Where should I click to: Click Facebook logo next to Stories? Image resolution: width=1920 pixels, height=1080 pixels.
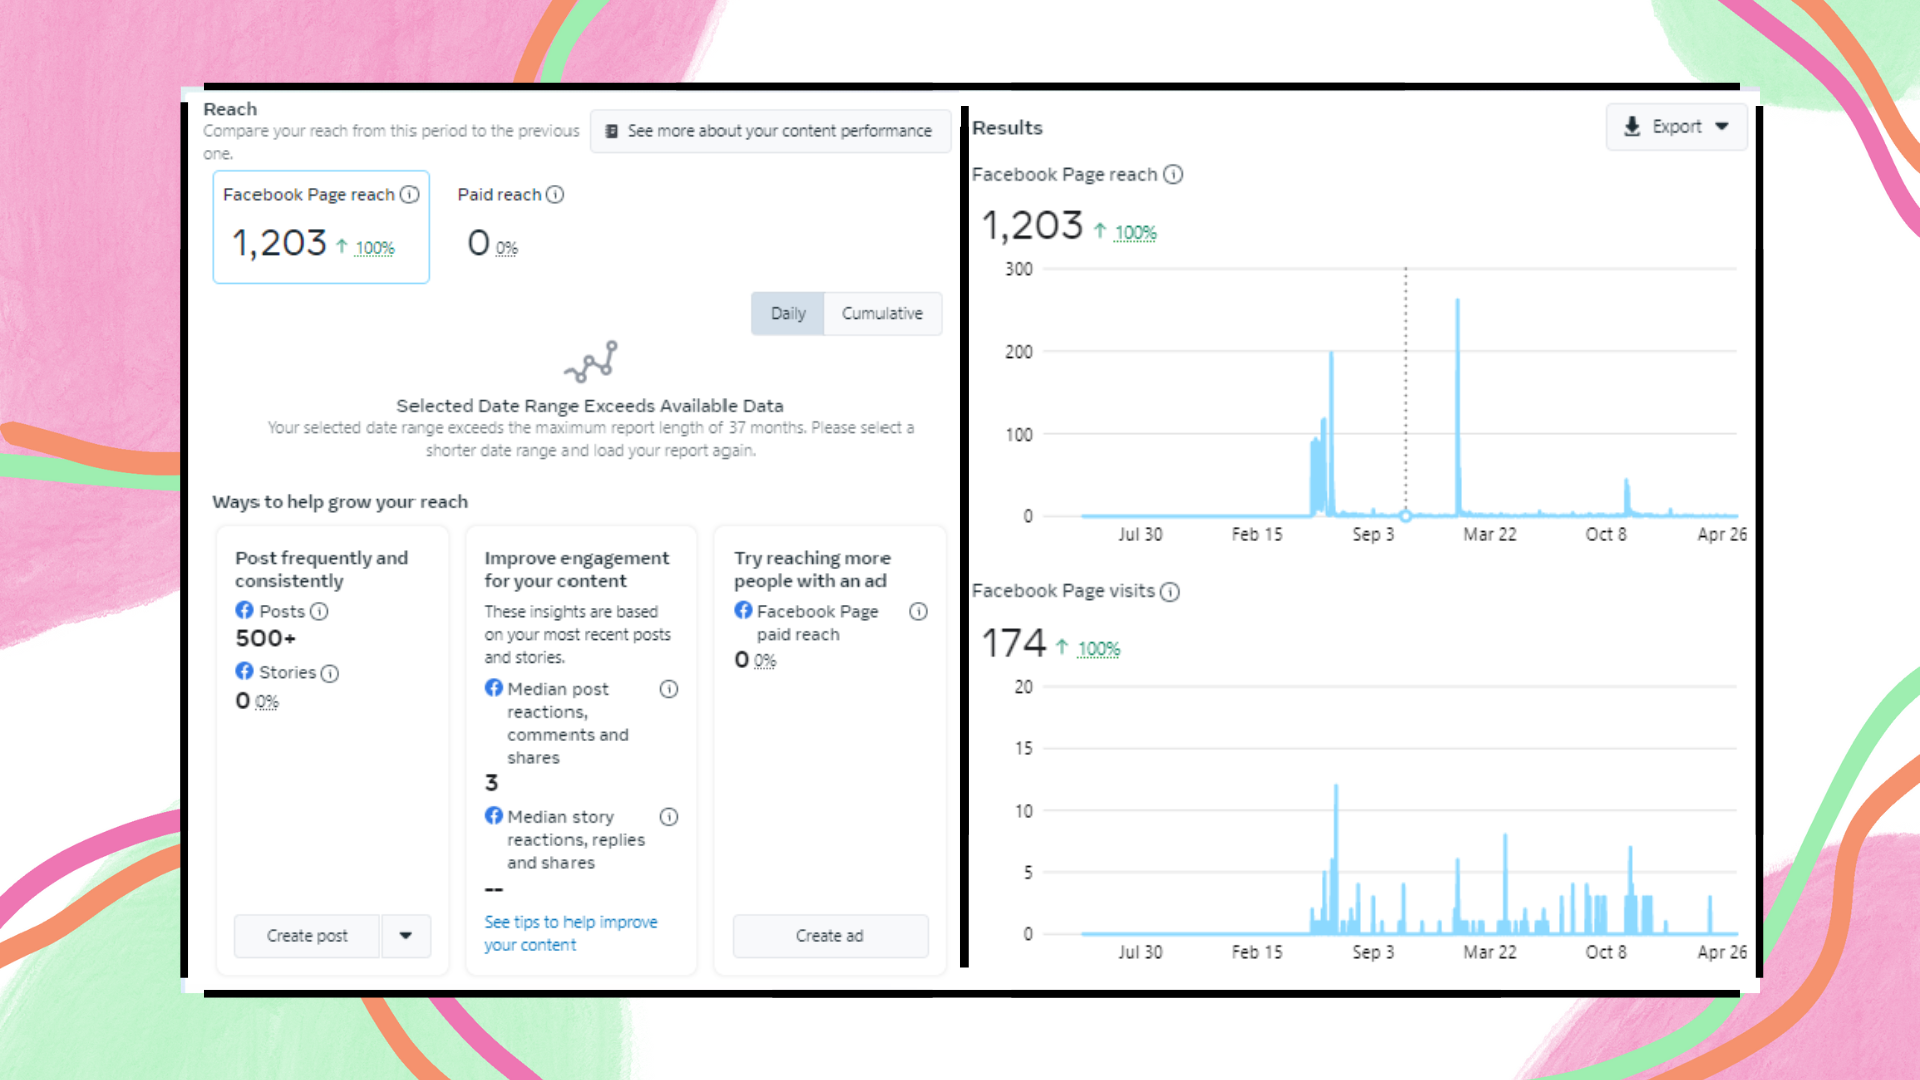[x=244, y=671]
